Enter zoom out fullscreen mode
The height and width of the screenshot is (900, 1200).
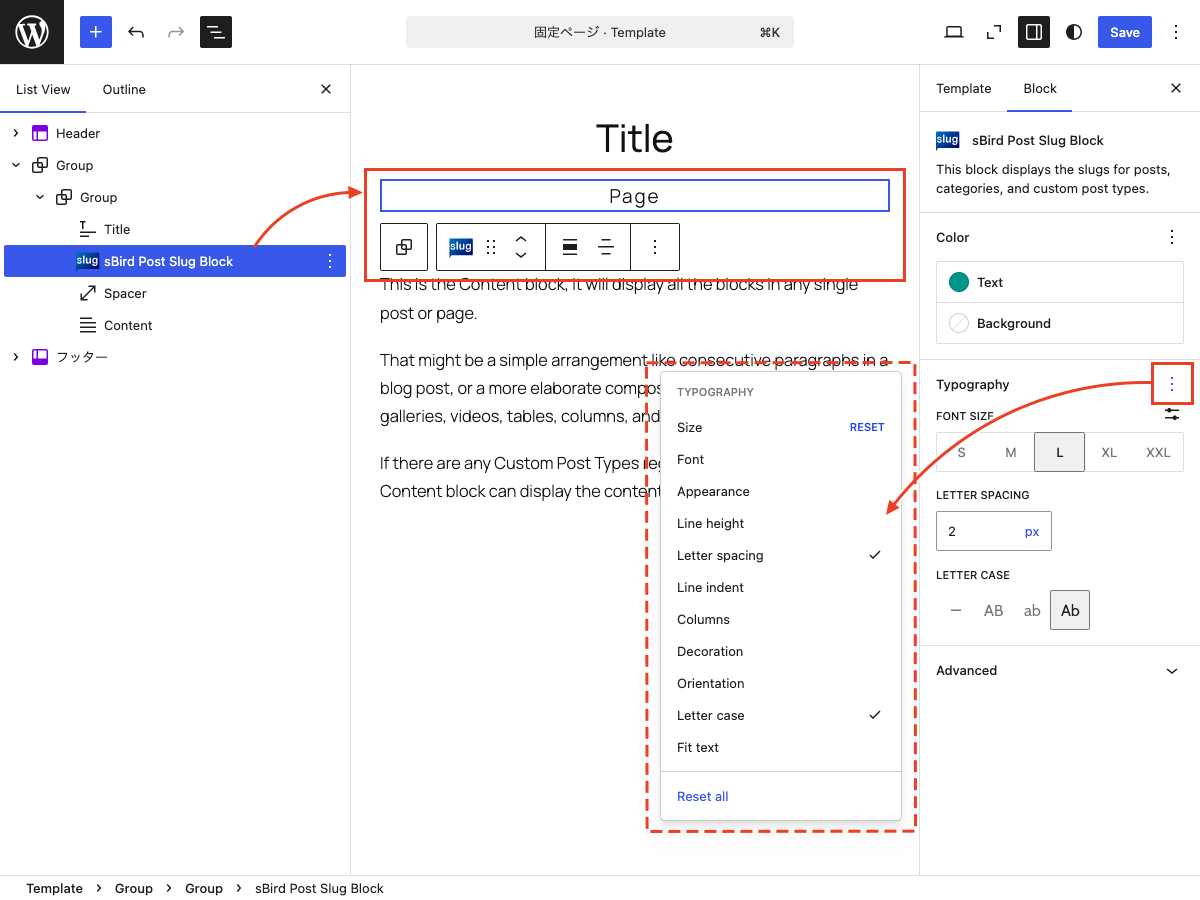994,32
